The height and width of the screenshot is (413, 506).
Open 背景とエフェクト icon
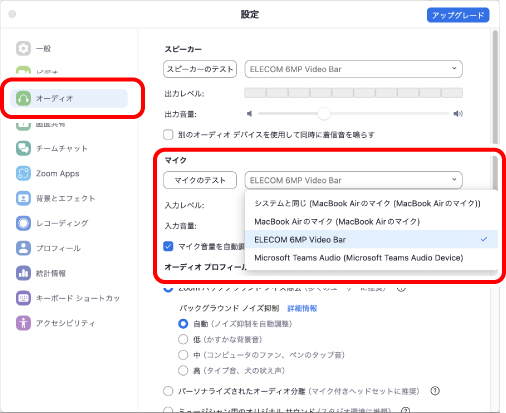(23, 198)
